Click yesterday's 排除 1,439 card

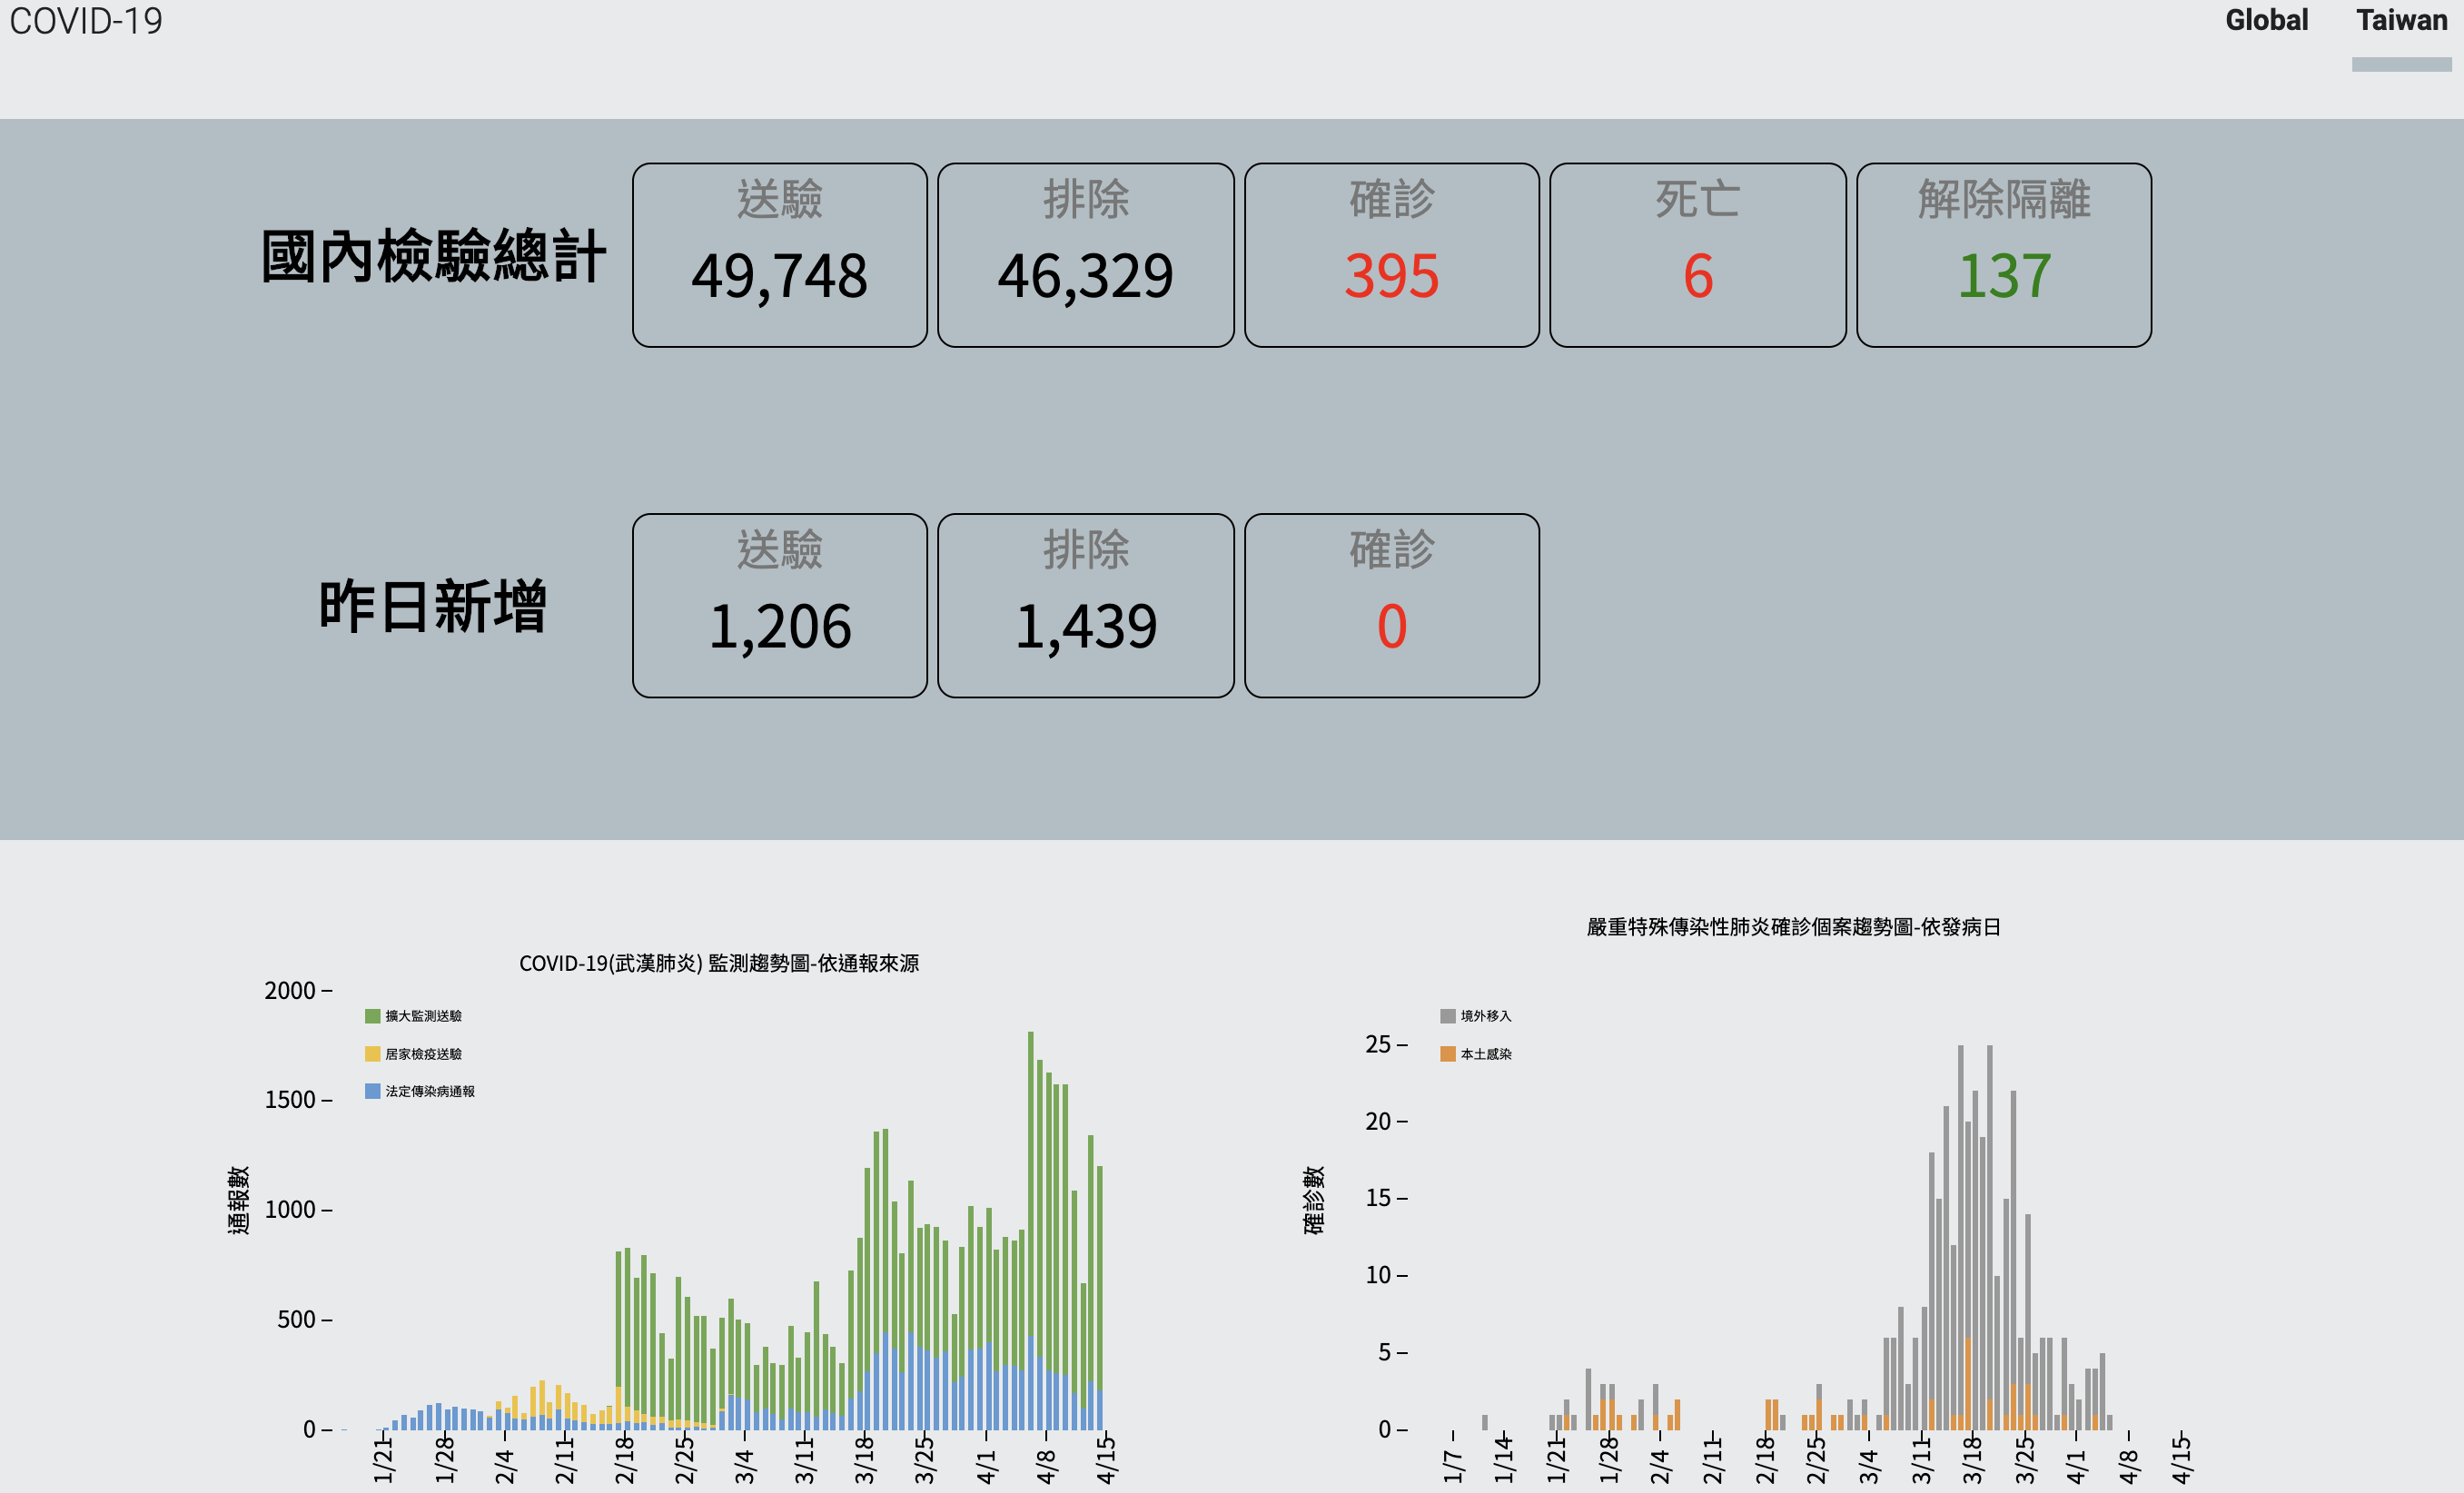tap(1085, 605)
